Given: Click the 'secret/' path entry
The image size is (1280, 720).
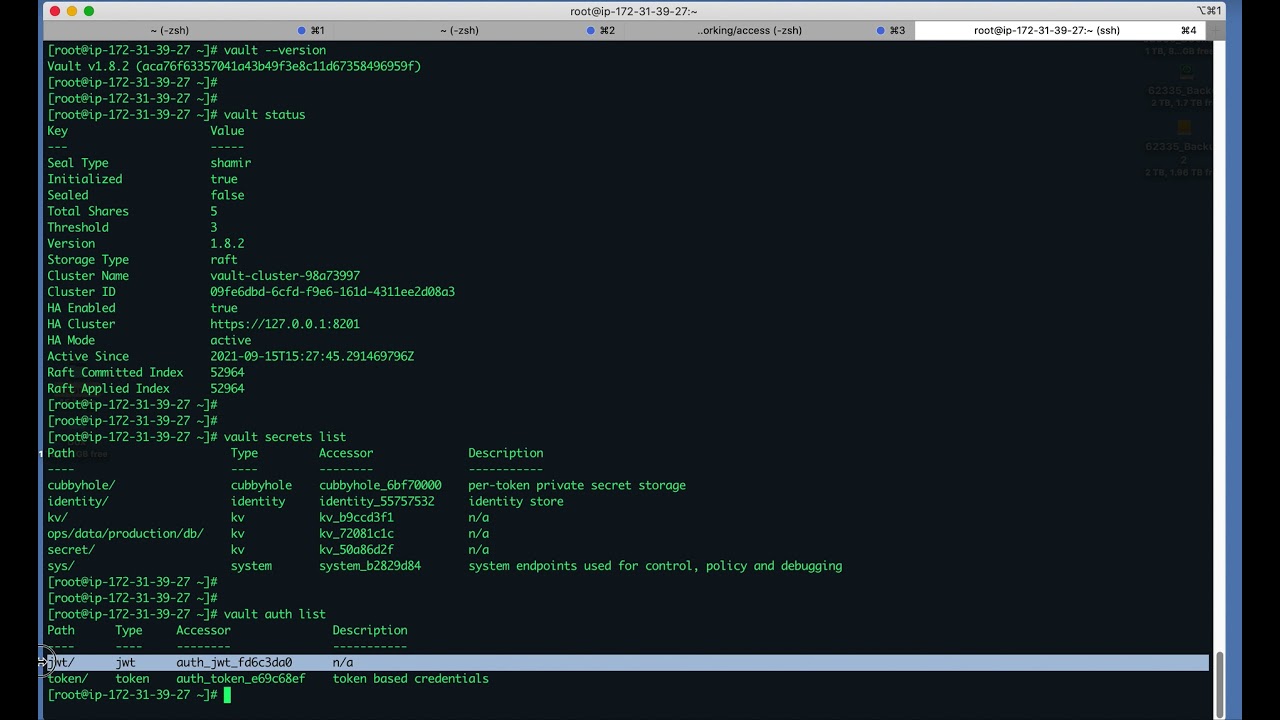Looking at the screenshot, I should (x=71, y=550).
